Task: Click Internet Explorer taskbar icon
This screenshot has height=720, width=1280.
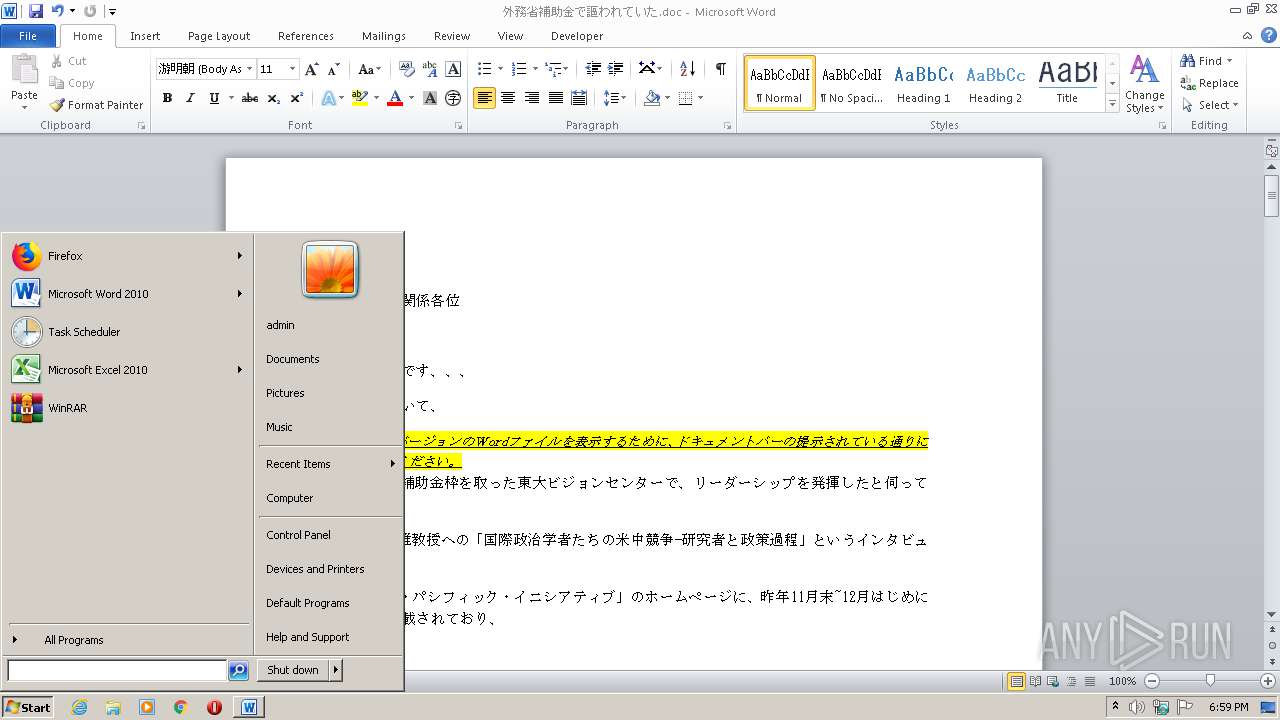Action: coord(79,707)
